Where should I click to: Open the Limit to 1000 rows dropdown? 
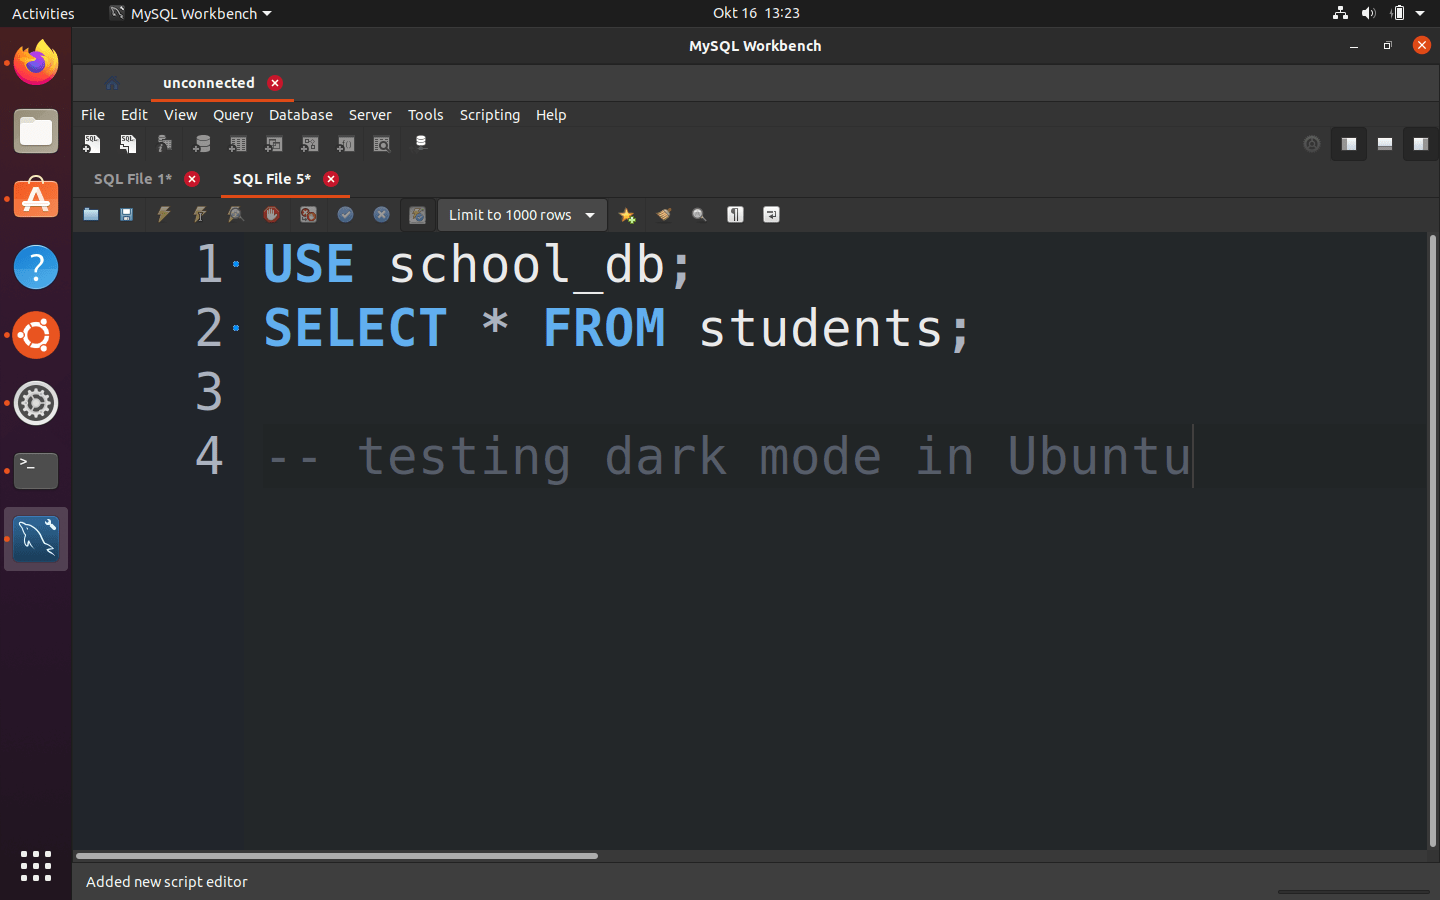point(521,214)
